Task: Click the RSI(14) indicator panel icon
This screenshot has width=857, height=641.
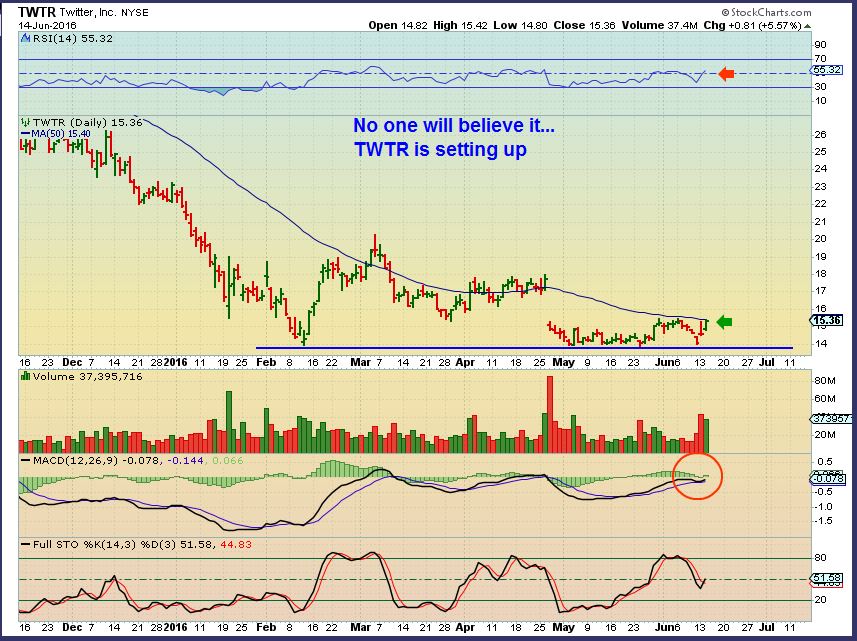Action: [25, 38]
